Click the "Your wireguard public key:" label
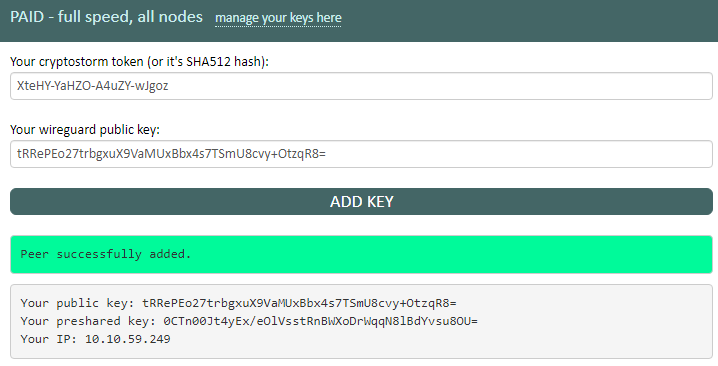Screen dimensions: 718x366 [x=85, y=130]
